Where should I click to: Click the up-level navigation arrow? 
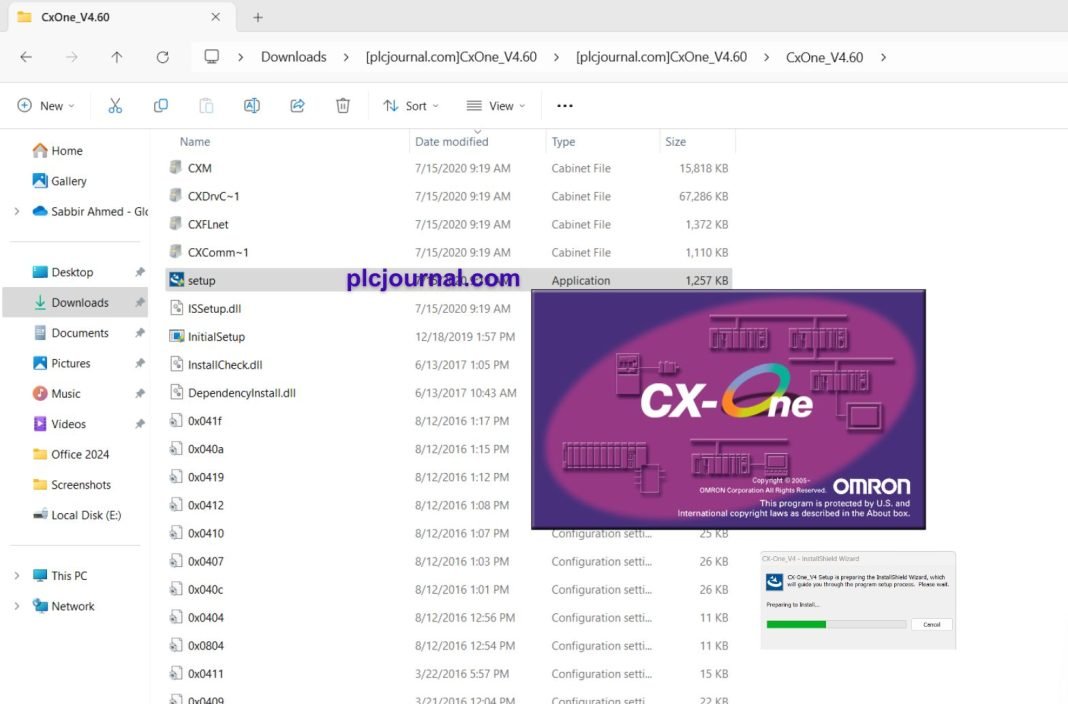[117, 57]
